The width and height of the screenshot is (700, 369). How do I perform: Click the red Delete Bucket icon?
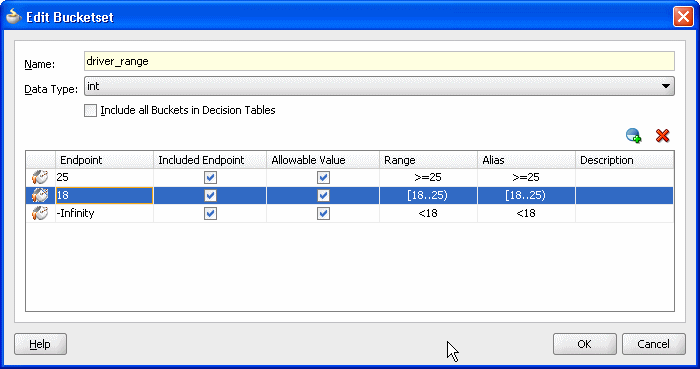click(662, 135)
